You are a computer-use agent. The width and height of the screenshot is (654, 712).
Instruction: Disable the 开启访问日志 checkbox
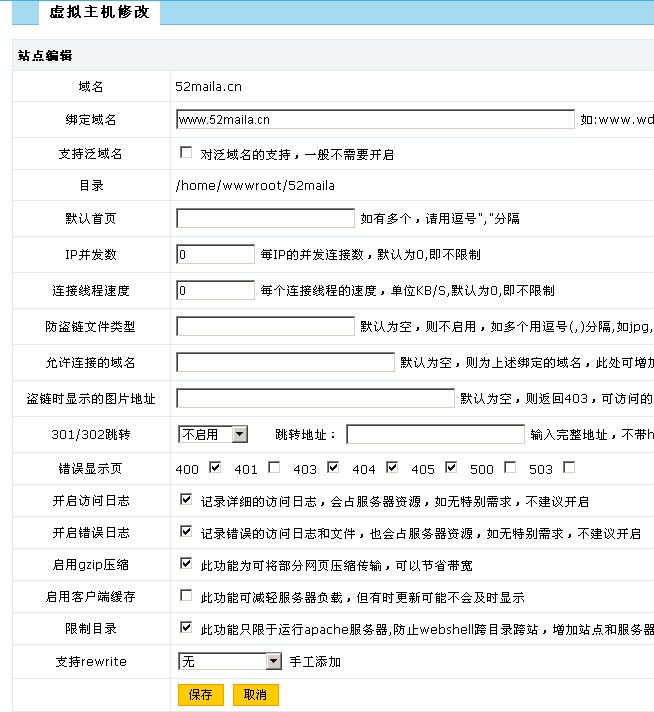click(x=185, y=499)
